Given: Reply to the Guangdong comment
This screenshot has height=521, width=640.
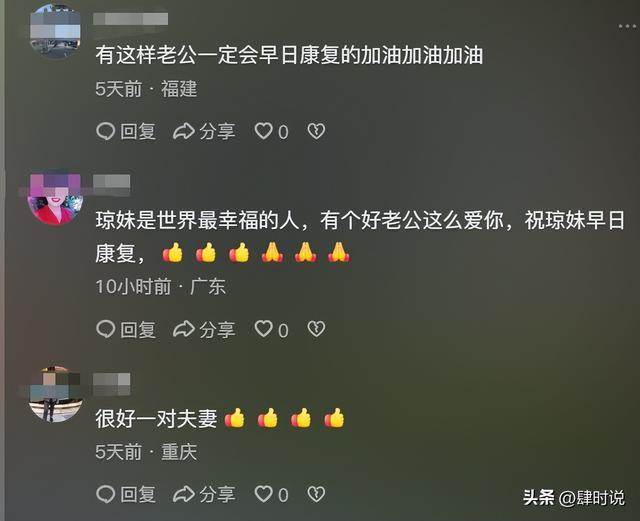Looking at the screenshot, I should (x=126, y=330).
